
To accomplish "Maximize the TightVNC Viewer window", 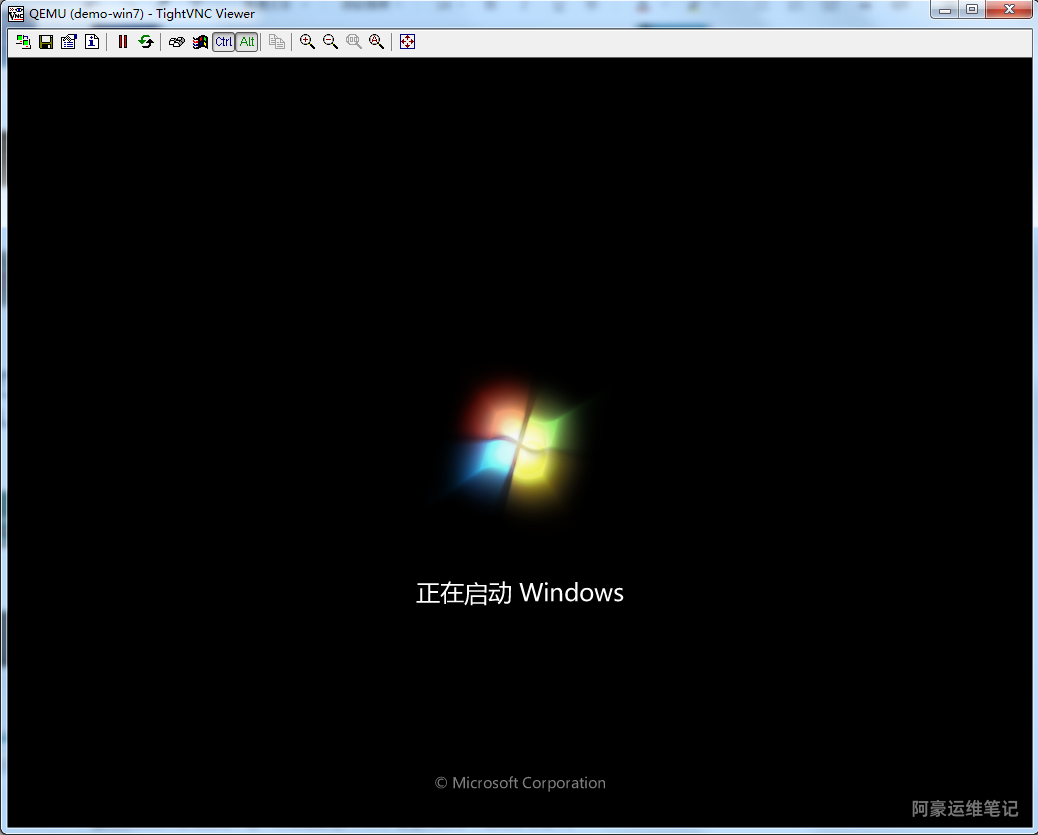I will click(971, 10).
